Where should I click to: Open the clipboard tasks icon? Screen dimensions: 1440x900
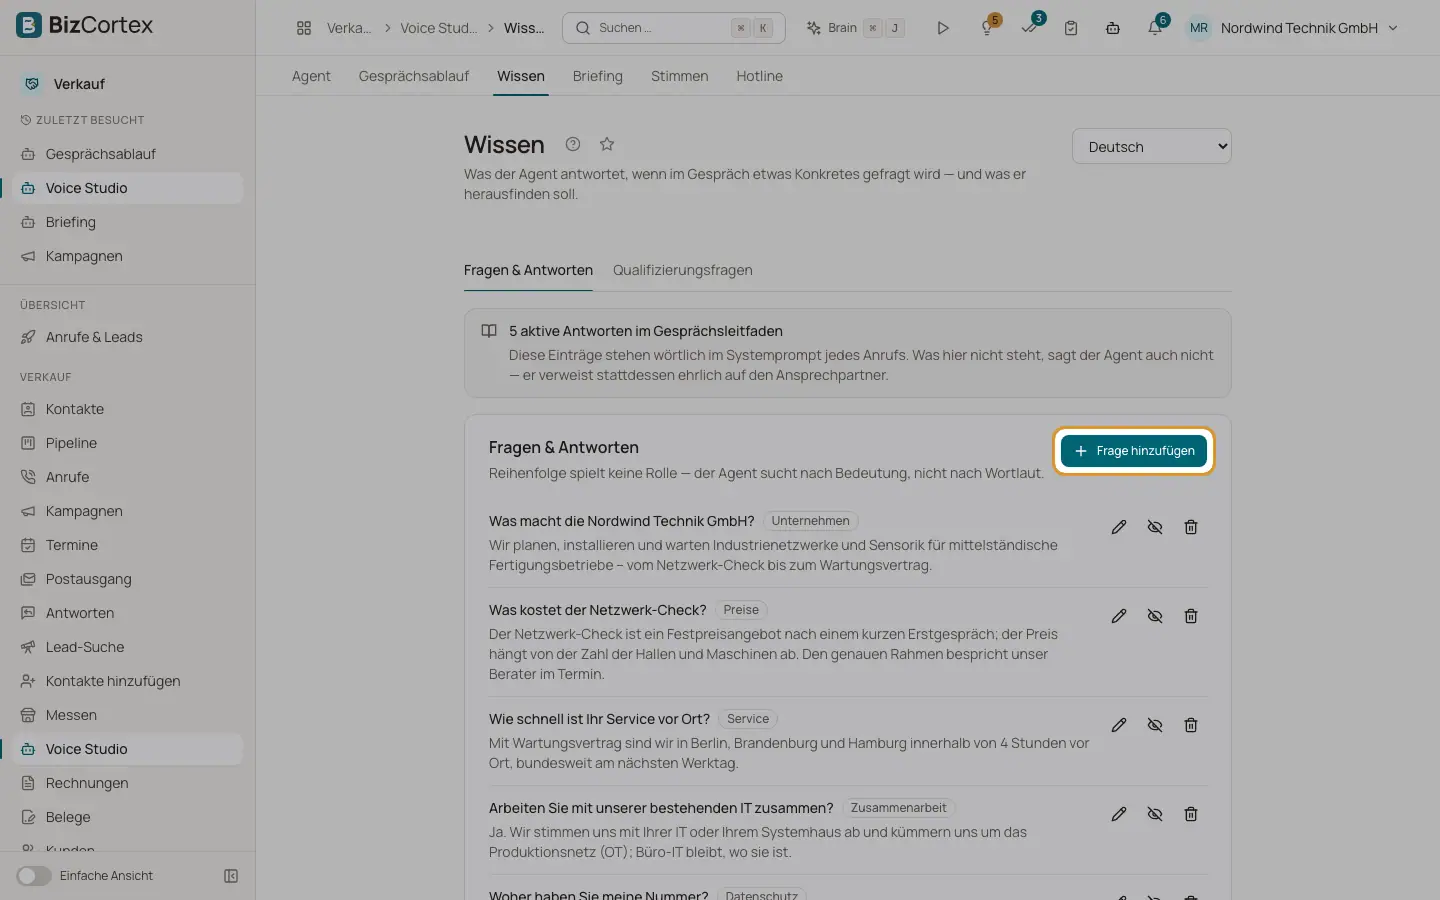[1071, 28]
